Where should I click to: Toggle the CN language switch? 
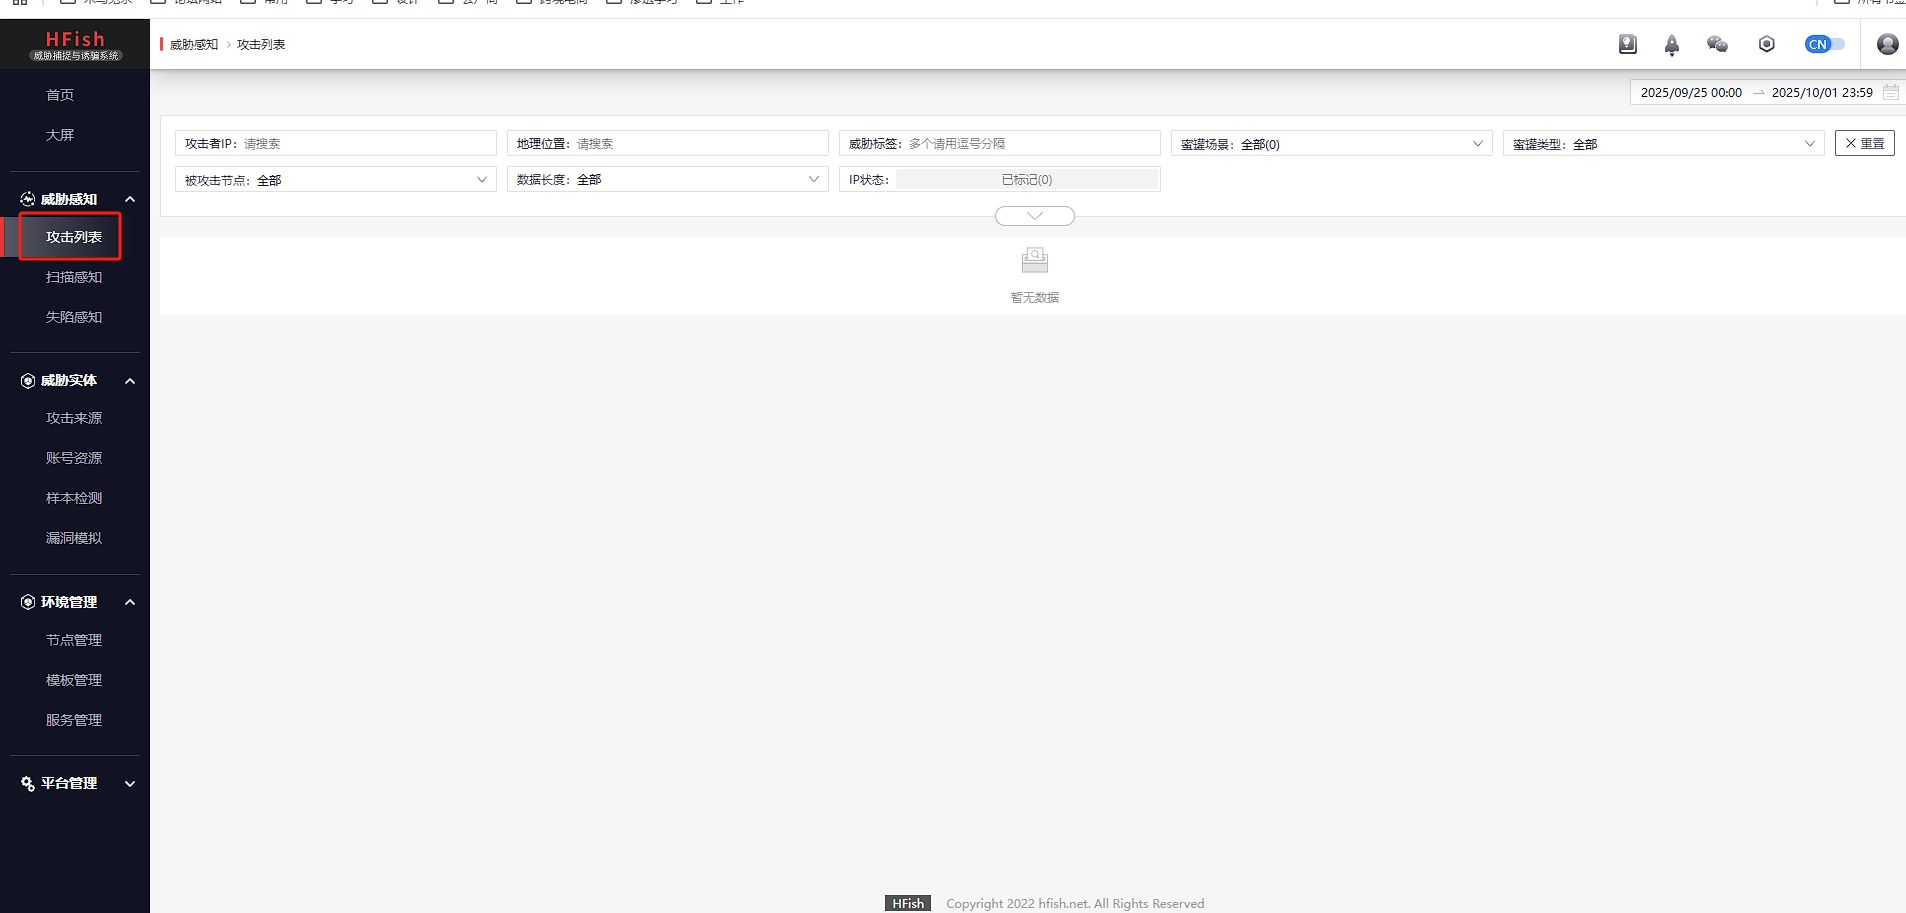(1824, 44)
